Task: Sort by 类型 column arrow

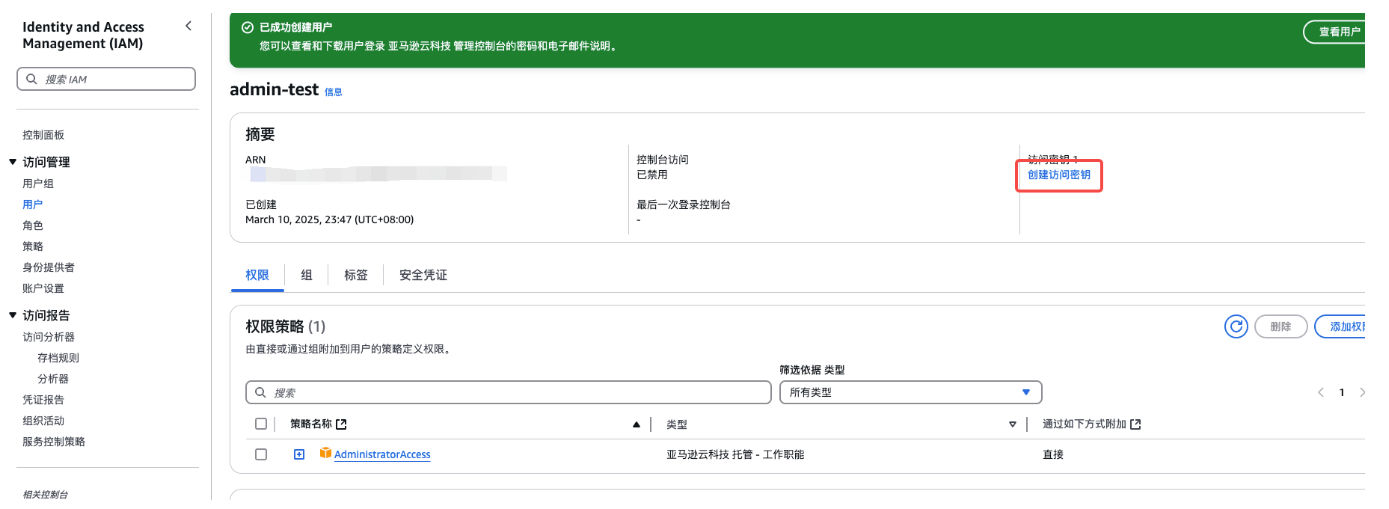Action: [1012, 424]
